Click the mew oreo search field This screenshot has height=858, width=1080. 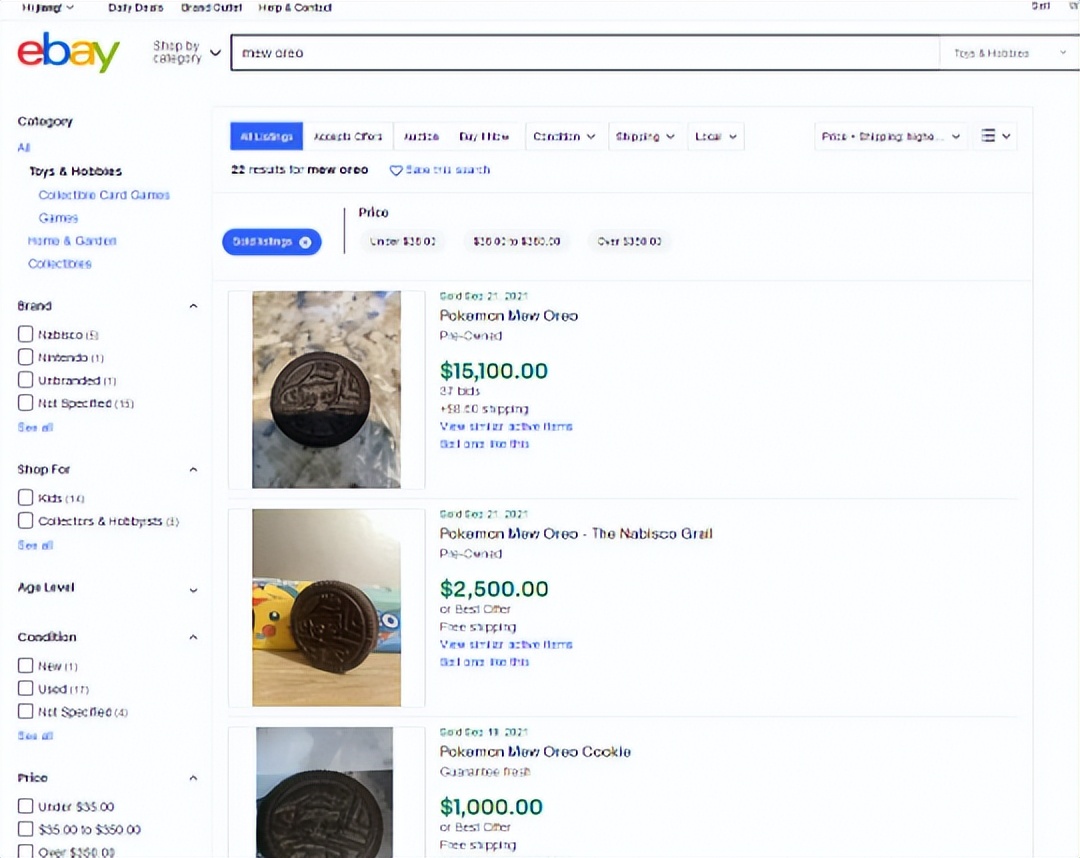click(x=585, y=53)
